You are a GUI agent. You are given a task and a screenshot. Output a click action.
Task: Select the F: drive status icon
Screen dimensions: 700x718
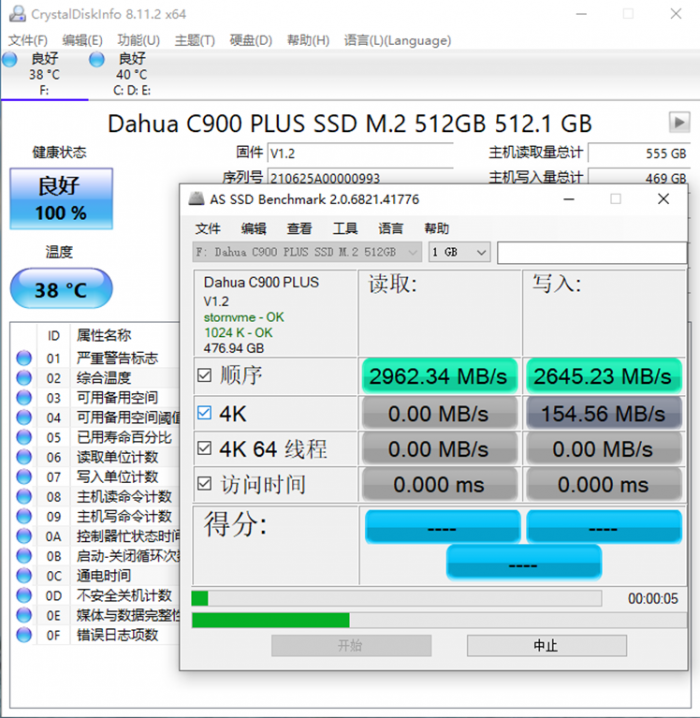10,60
